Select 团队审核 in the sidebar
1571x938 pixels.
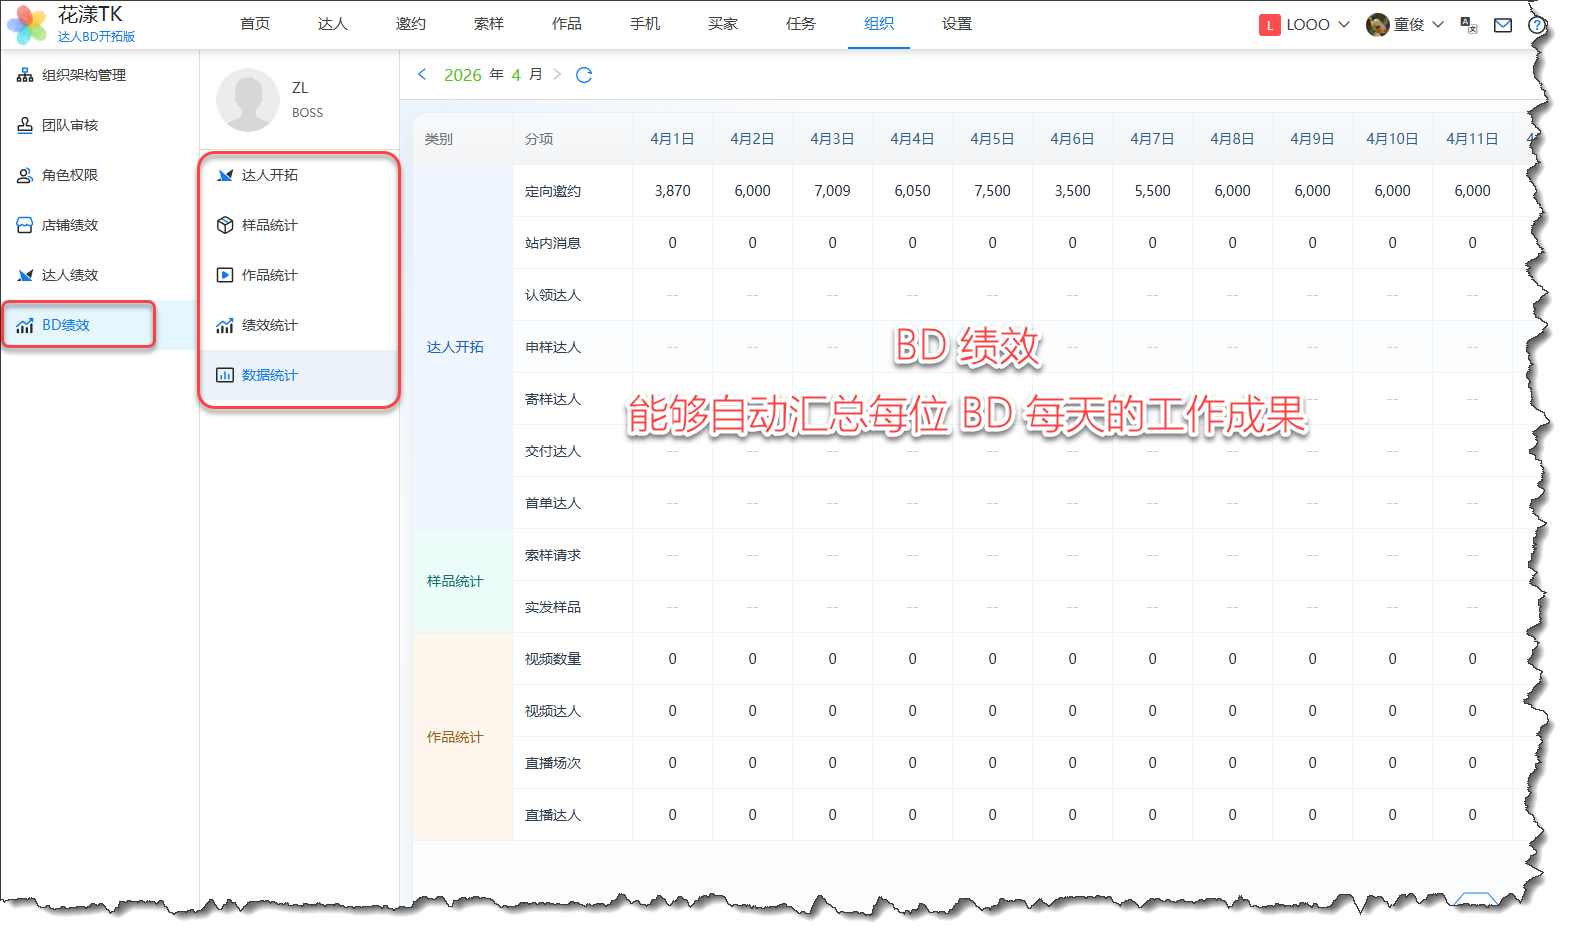tap(69, 125)
